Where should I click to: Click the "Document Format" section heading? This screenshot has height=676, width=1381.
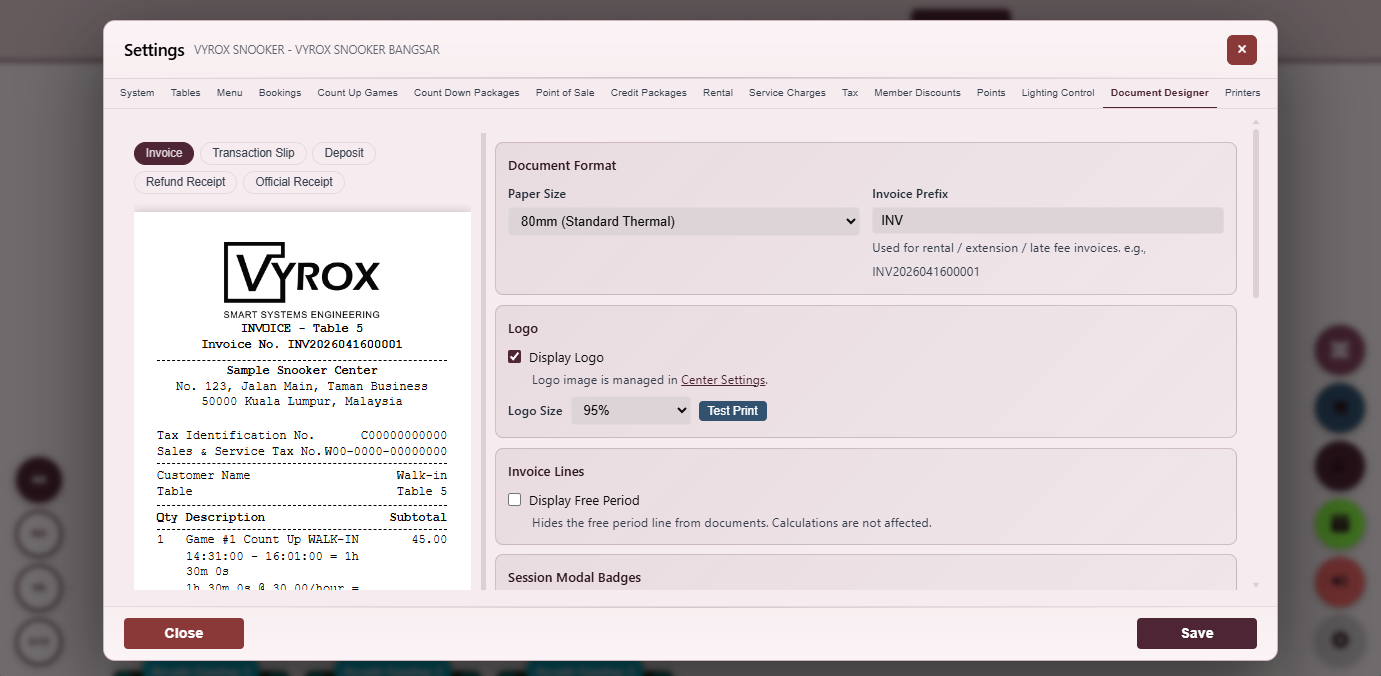click(562, 165)
